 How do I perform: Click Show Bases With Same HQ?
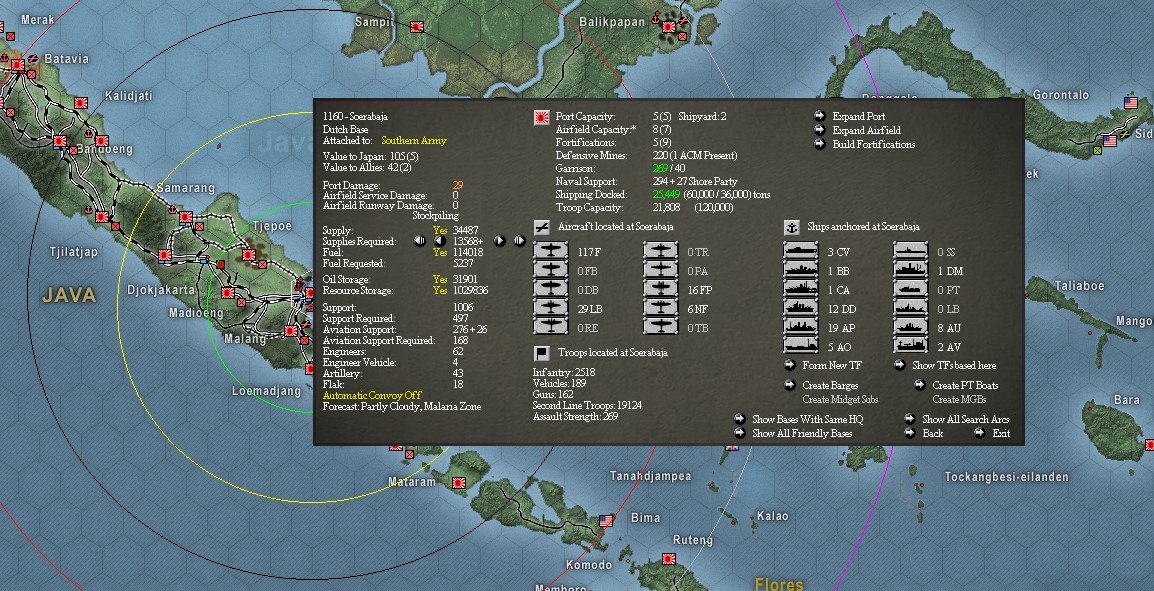[807, 420]
